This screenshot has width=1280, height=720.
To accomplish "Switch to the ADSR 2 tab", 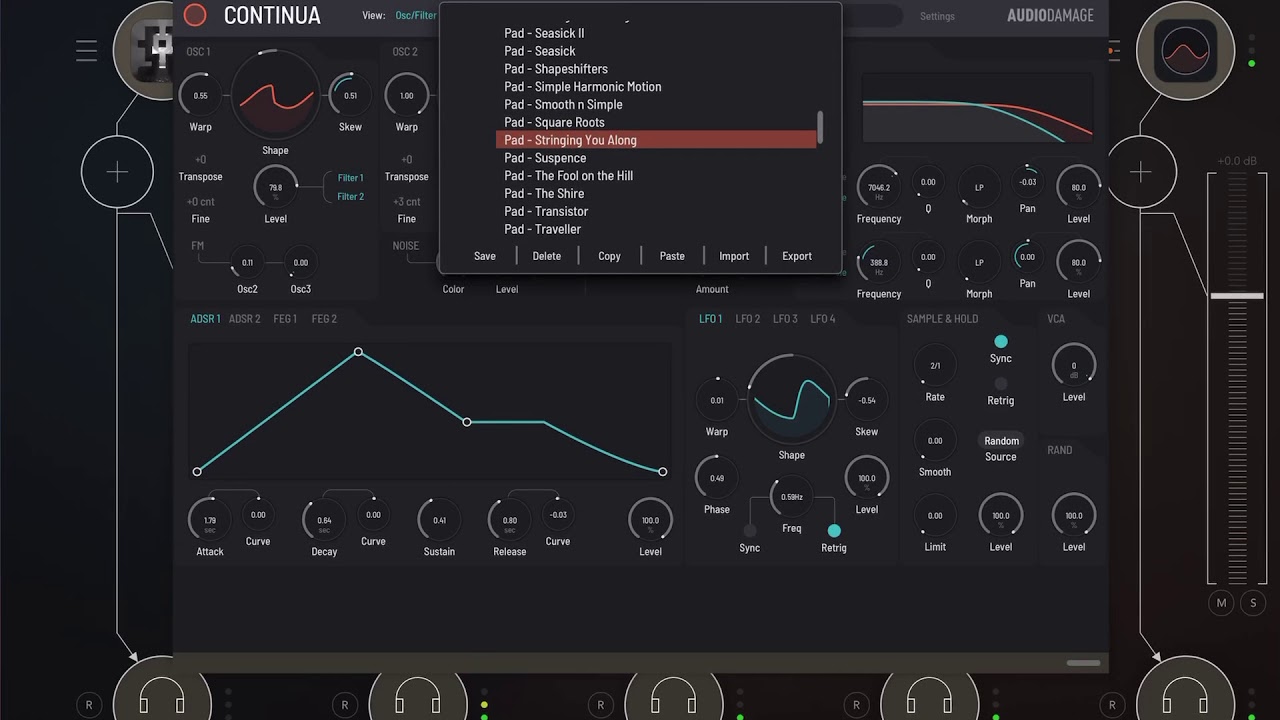I will (244, 319).
